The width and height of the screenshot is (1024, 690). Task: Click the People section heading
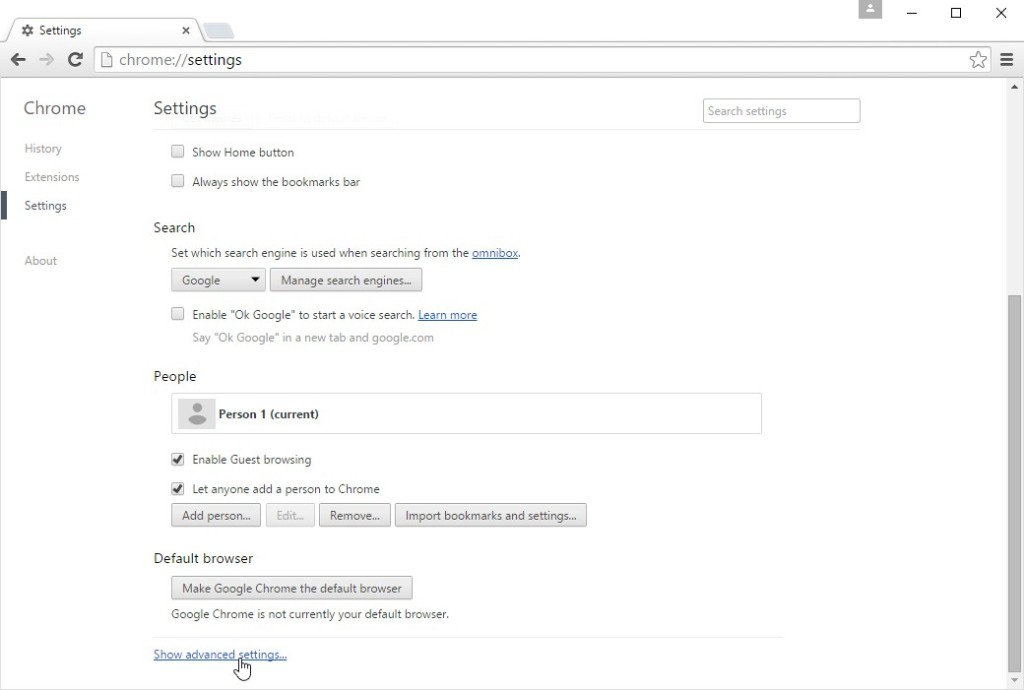tap(174, 377)
